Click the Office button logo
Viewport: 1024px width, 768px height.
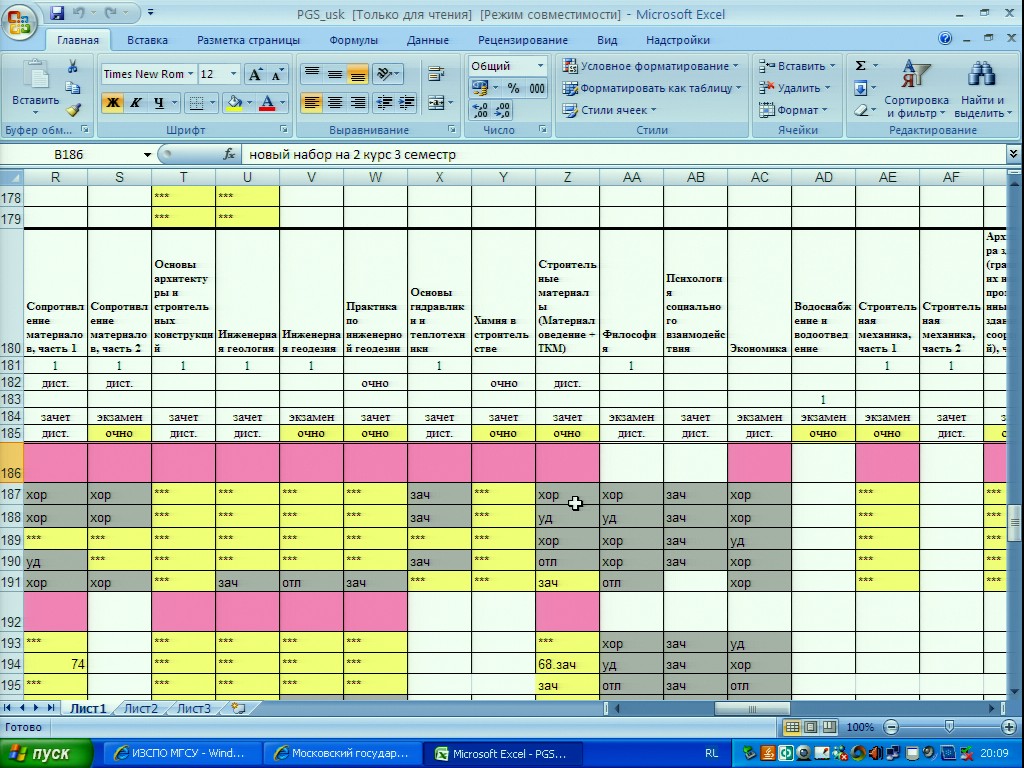tap(19, 22)
